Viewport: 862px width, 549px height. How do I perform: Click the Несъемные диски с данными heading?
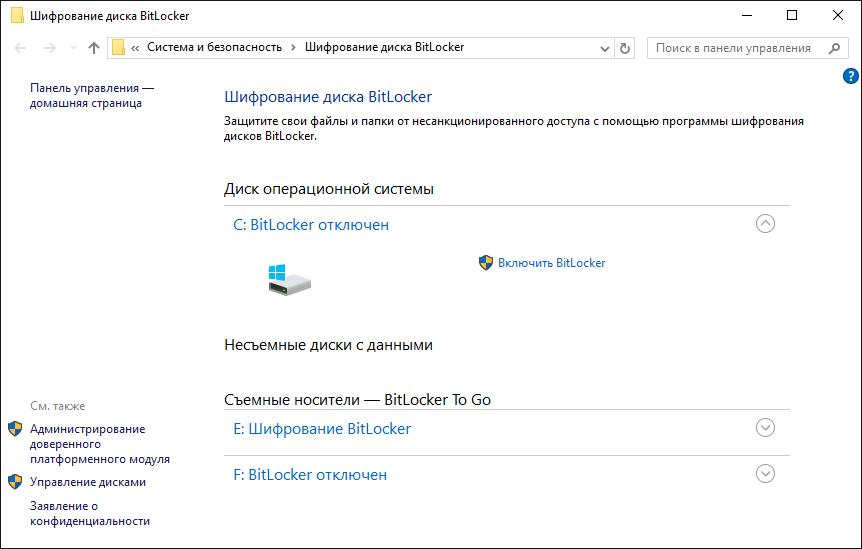[328, 345]
